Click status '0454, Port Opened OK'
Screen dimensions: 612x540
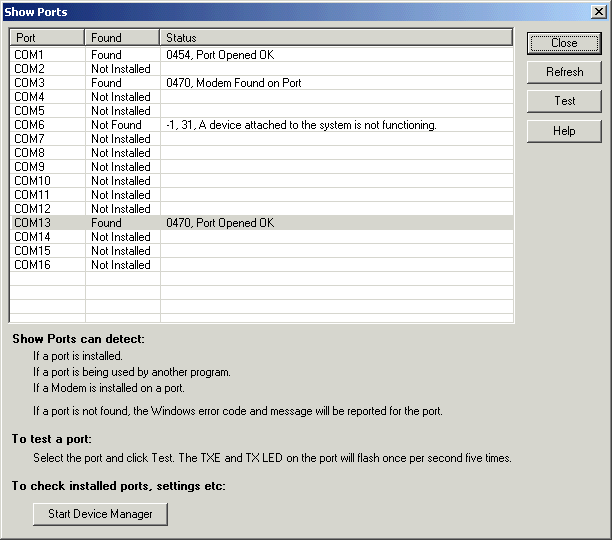click(x=220, y=55)
